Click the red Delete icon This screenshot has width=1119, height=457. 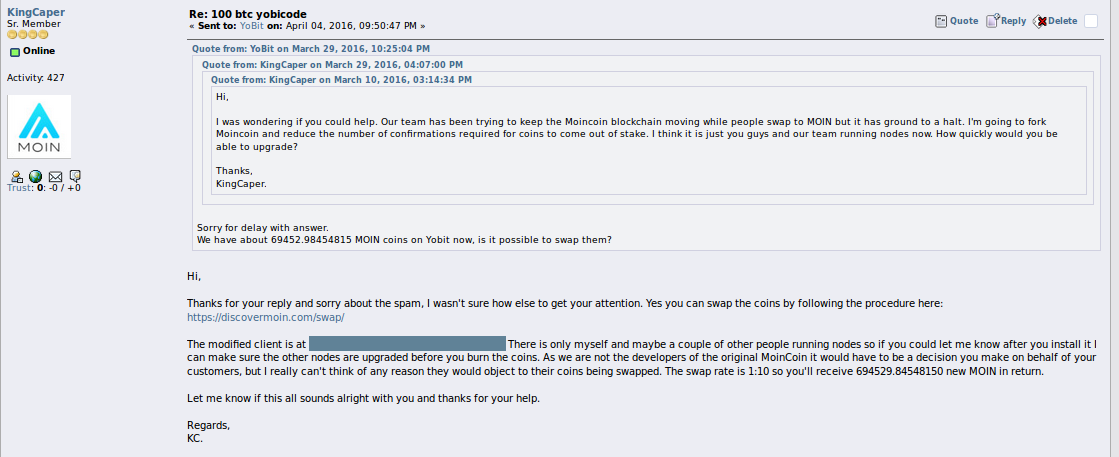point(1040,21)
